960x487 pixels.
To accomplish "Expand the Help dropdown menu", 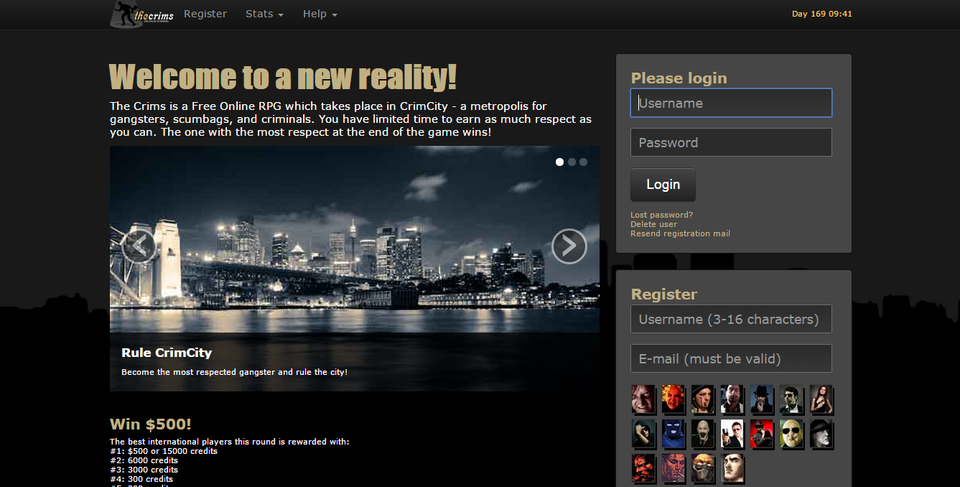I will pyautogui.click(x=320, y=14).
